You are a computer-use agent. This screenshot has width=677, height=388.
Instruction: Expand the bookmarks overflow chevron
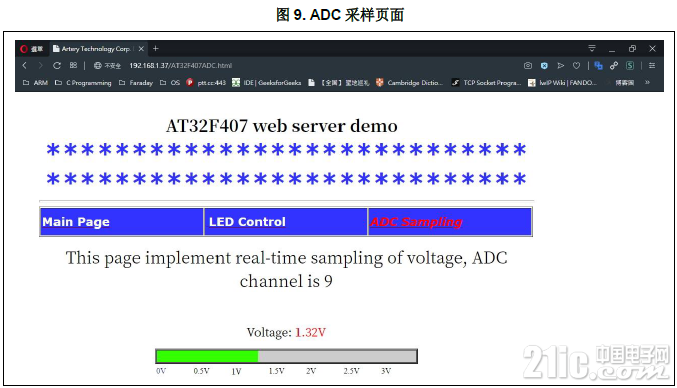pyautogui.click(x=647, y=82)
